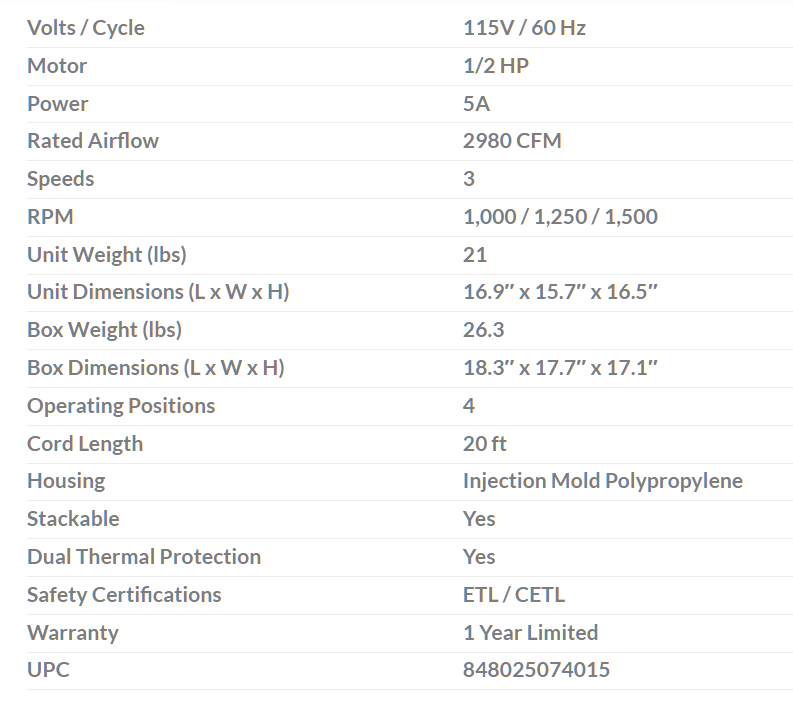Image resolution: width=793 pixels, height=702 pixels.
Task: Click the Box Weight value 26.3
Action: pyautogui.click(x=483, y=330)
